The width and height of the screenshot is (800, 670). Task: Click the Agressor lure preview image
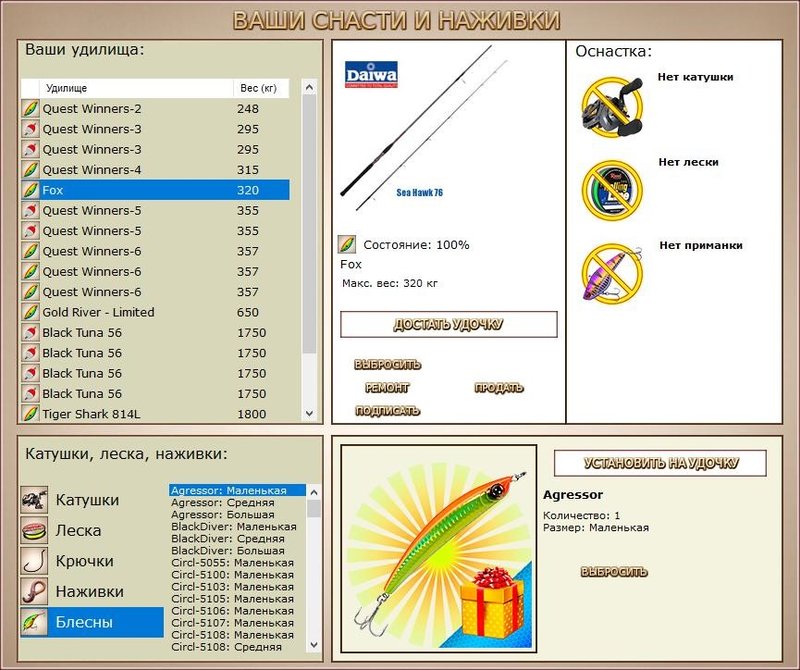point(438,549)
